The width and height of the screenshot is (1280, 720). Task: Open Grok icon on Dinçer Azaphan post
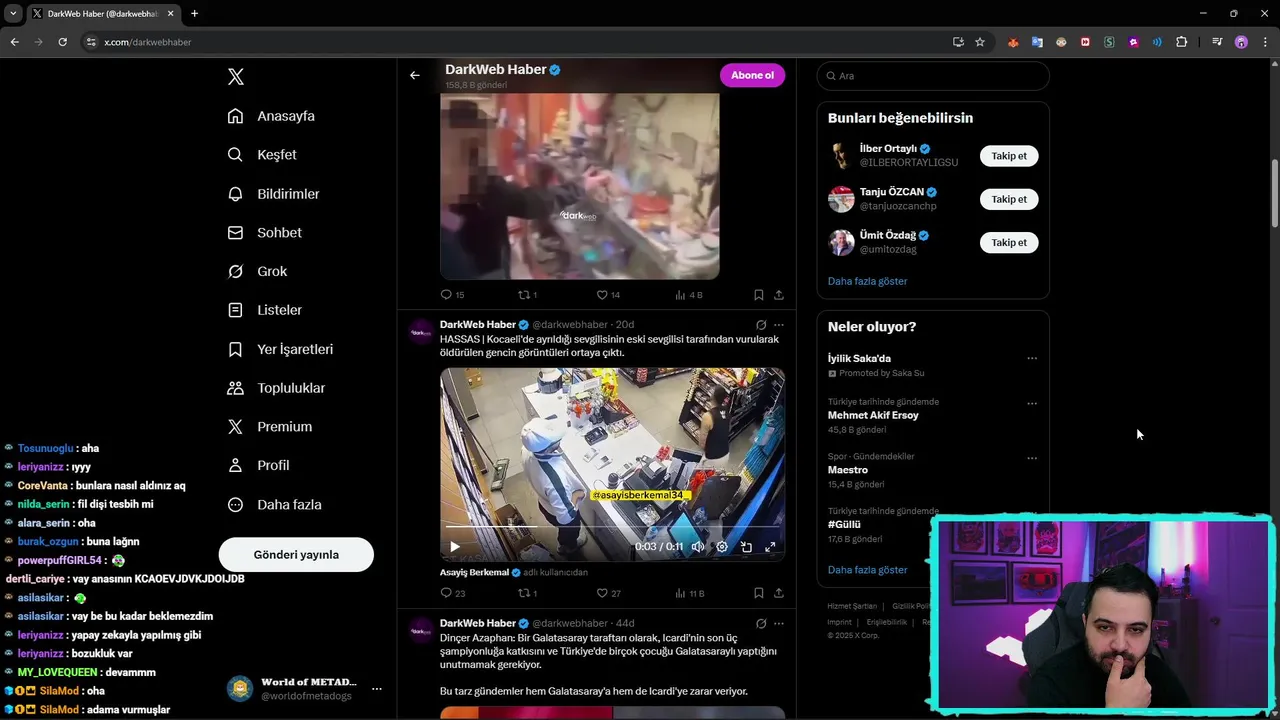coord(761,623)
